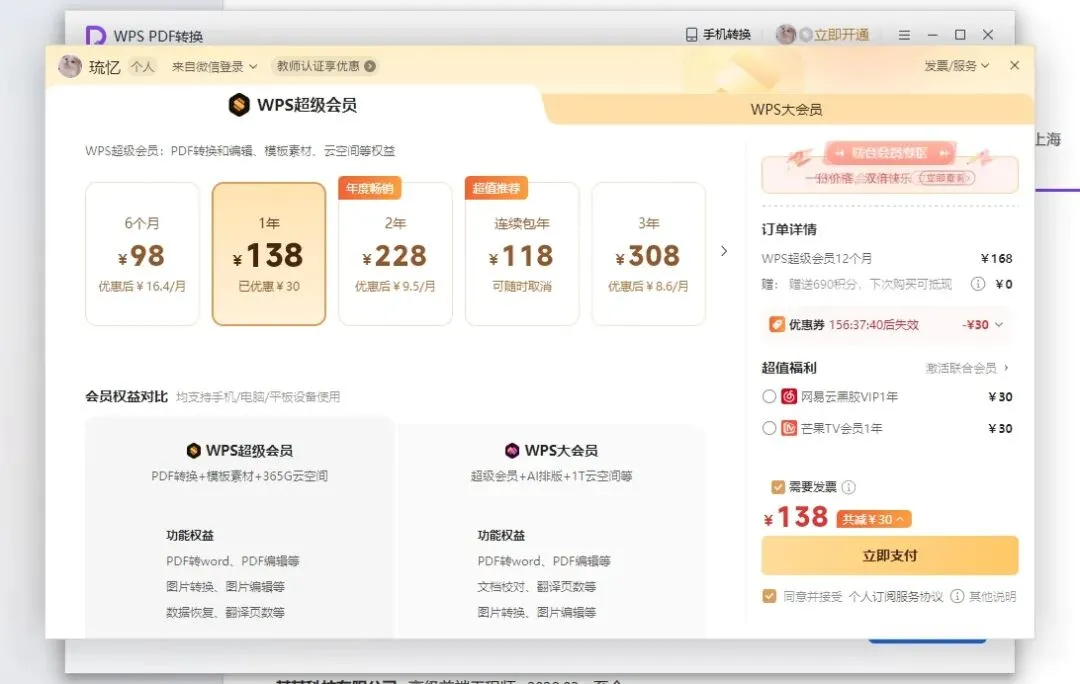Image resolution: width=1080 pixels, height=684 pixels.
Task: Switch to the WPS超级会员 tab
Action: coord(293,105)
